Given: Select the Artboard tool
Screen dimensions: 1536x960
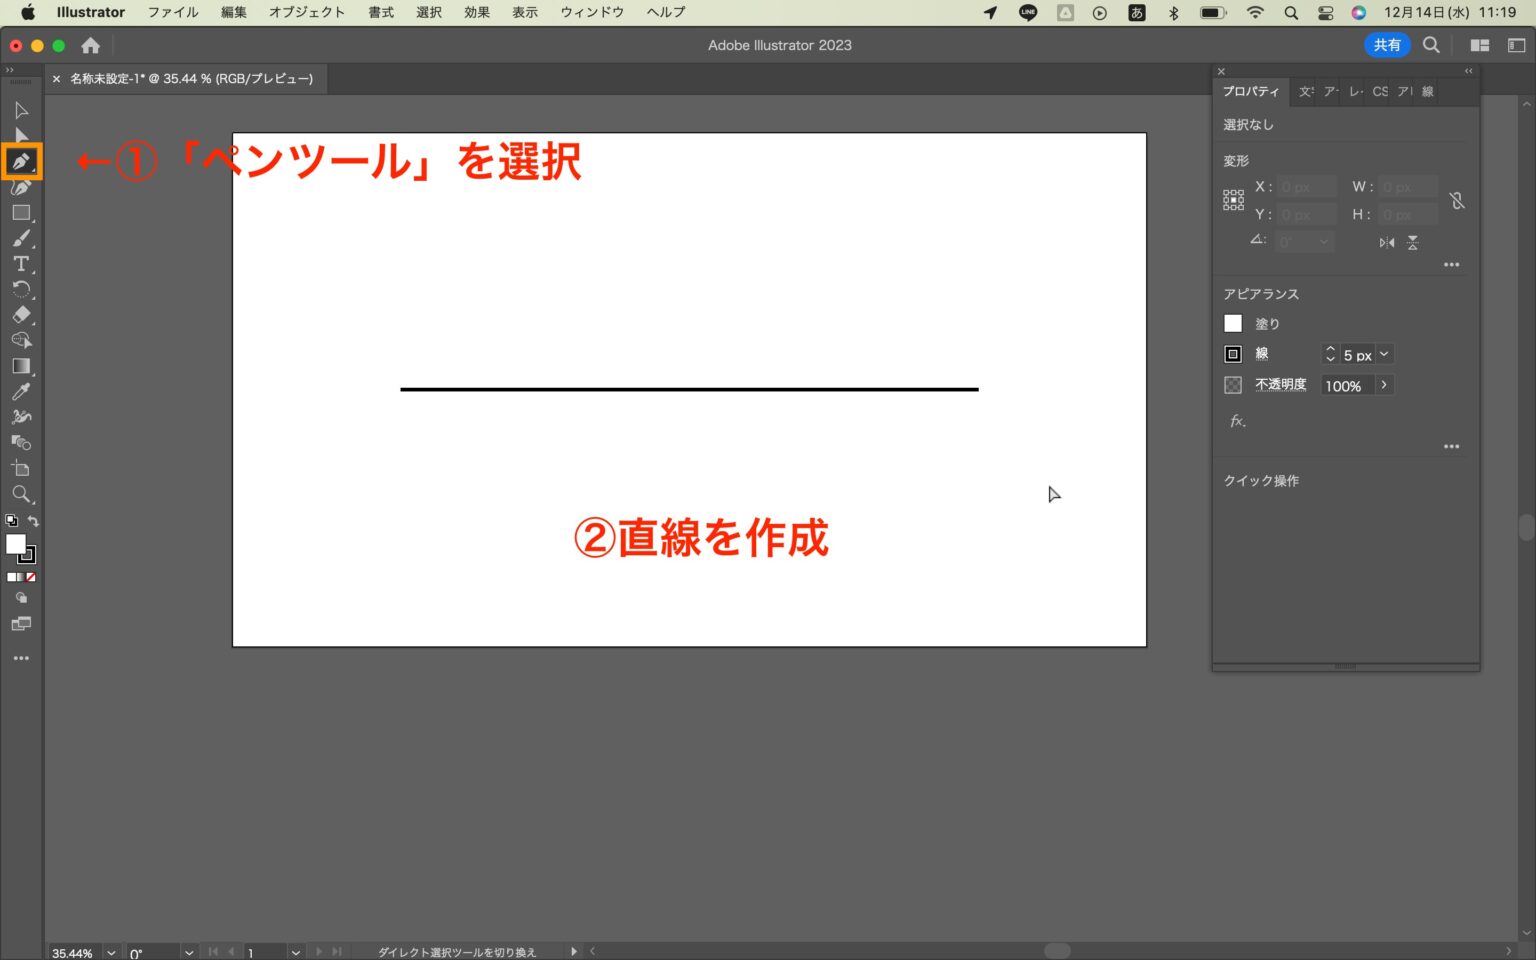Looking at the screenshot, I should point(21,469).
